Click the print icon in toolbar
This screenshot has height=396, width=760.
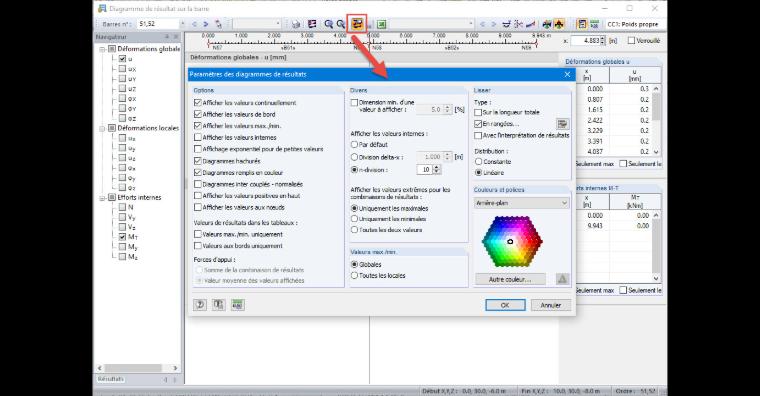click(296, 24)
